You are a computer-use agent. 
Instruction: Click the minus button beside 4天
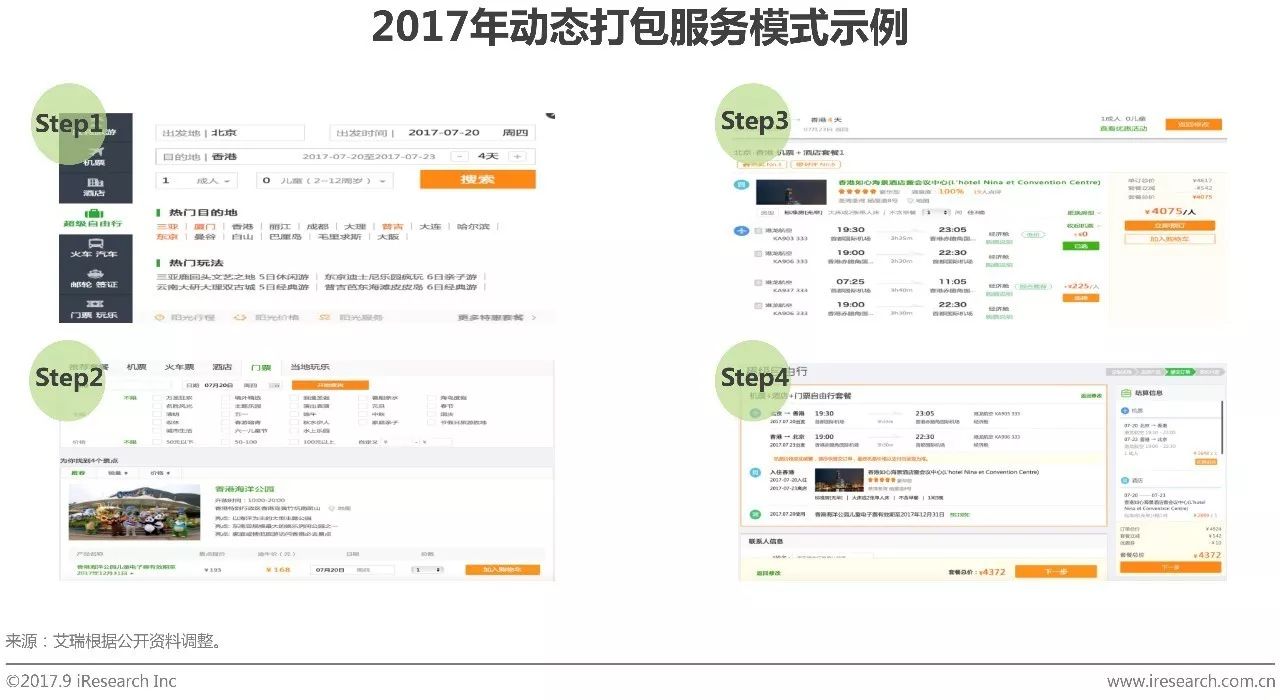[459, 156]
